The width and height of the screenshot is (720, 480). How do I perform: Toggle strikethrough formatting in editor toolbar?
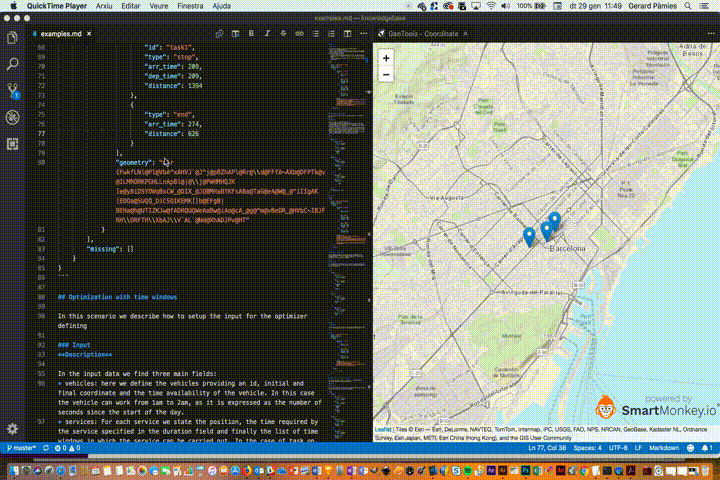click(x=283, y=34)
